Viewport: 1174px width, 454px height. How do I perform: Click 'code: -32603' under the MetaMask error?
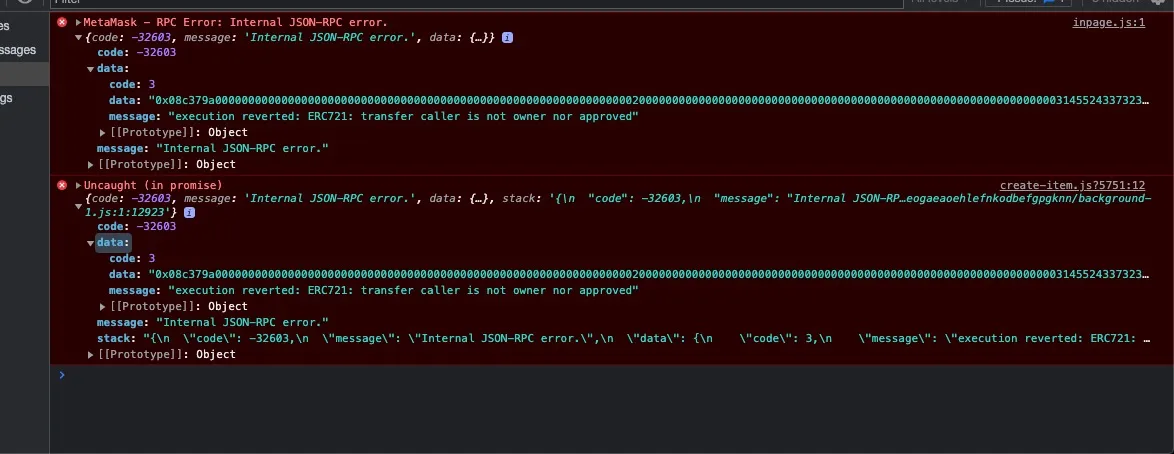[x=136, y=53]
